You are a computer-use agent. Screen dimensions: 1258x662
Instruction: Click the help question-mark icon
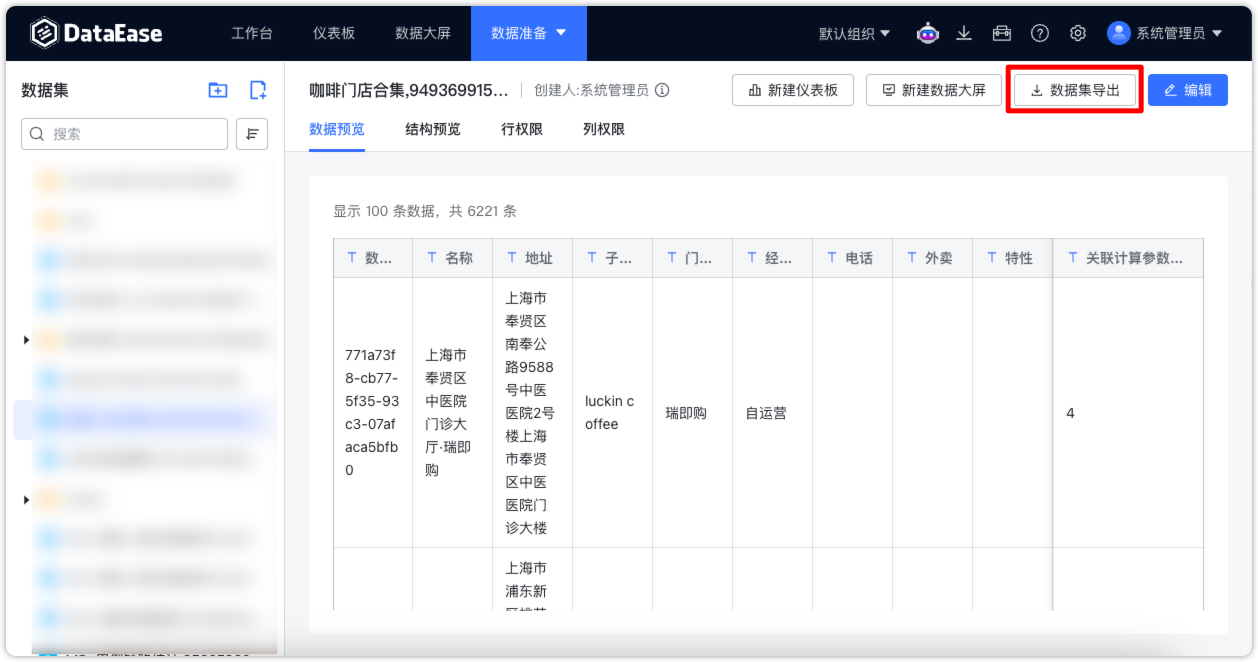1040,33
